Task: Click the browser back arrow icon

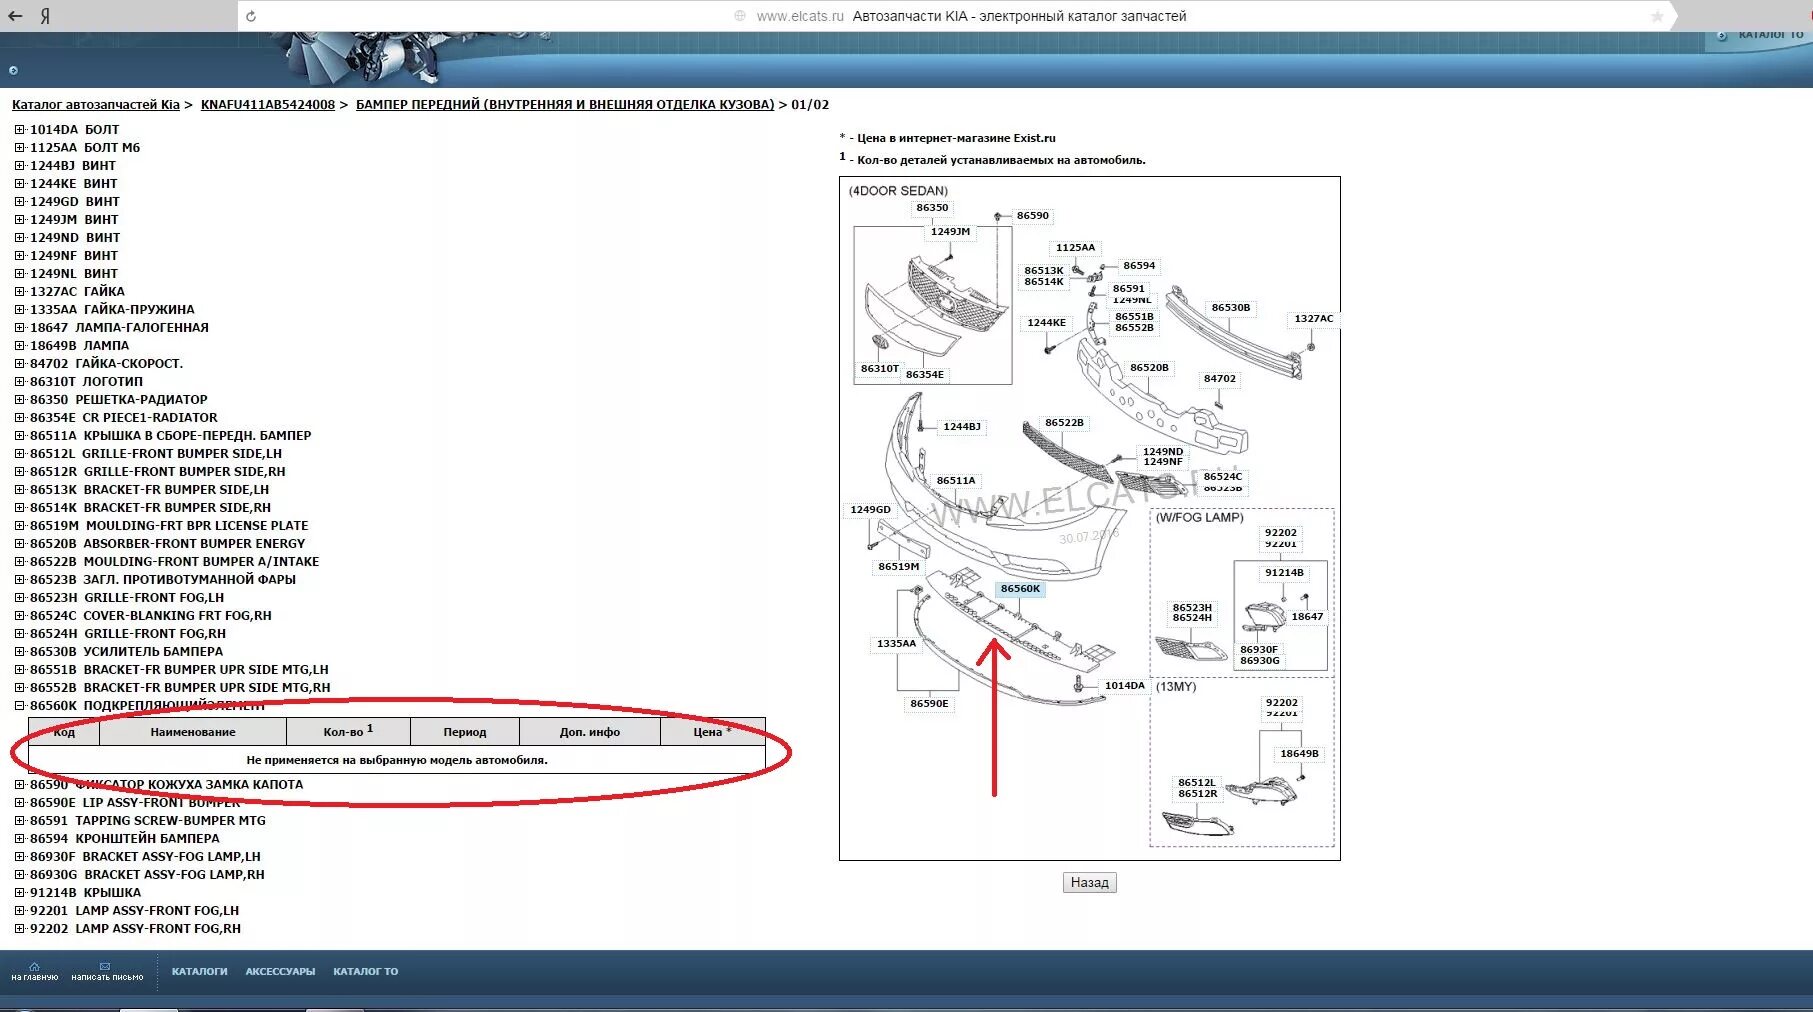Action: click(x=15, y=16)
